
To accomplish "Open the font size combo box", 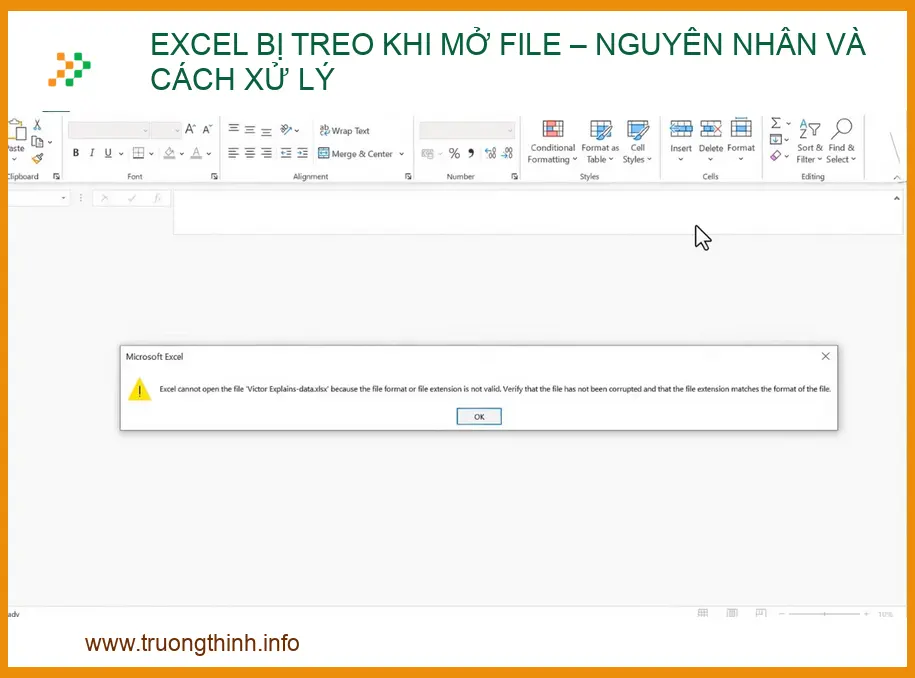I will (x=166, y=130).
